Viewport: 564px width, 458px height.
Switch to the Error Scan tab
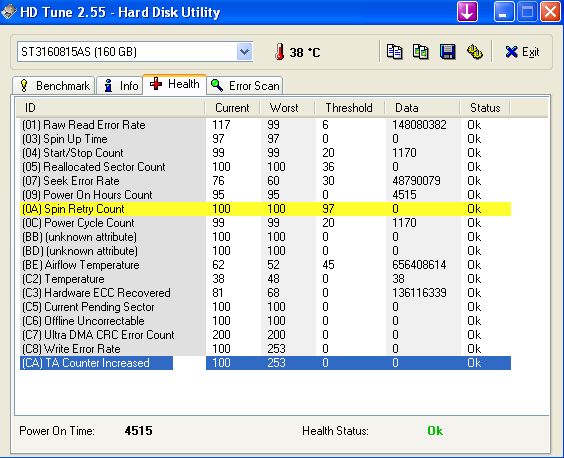point(245,86)
